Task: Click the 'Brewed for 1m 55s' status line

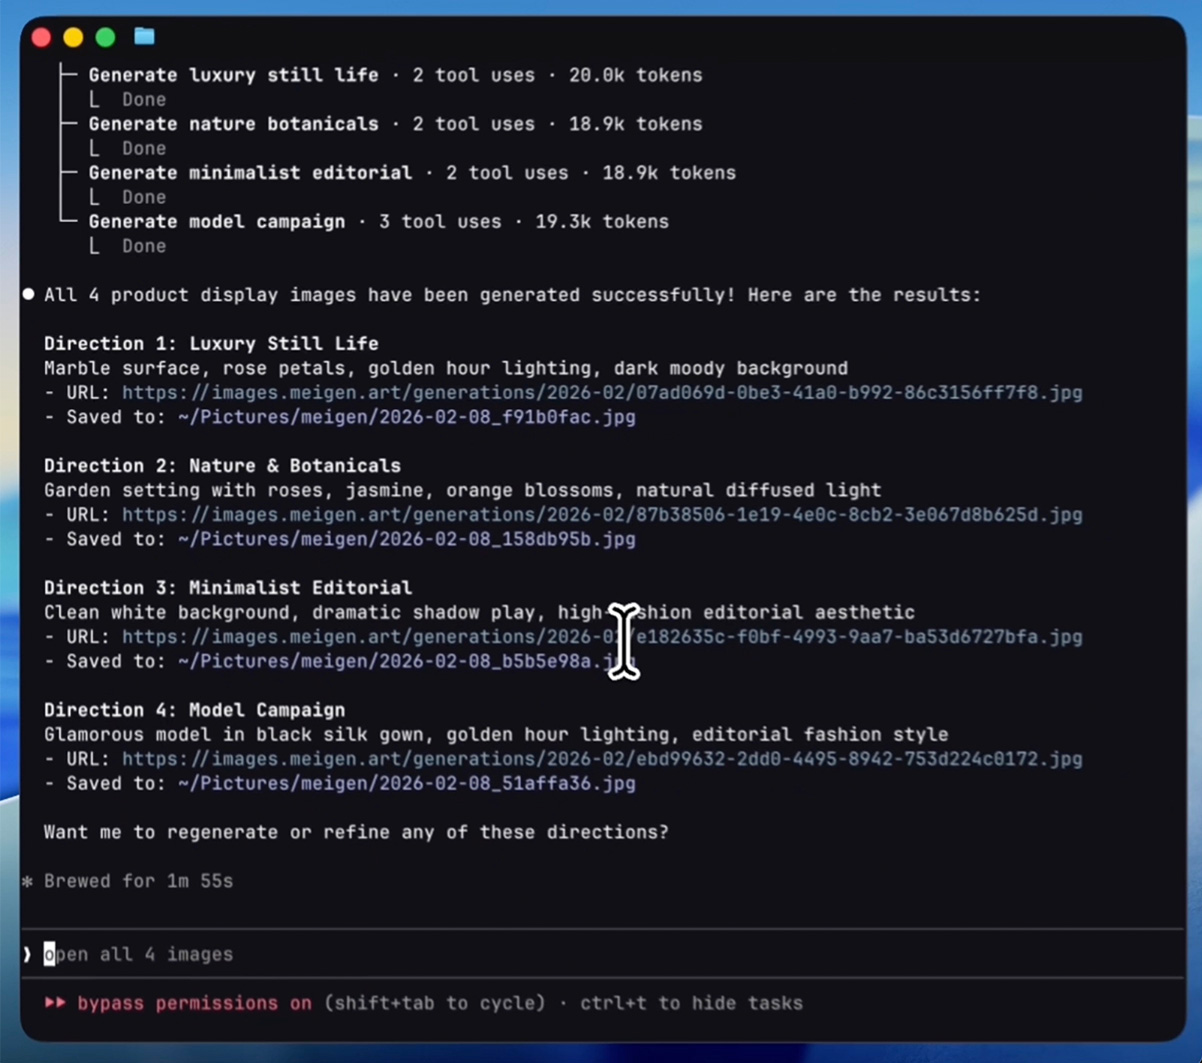Action: pyautogui.click(x=138, y=881)
